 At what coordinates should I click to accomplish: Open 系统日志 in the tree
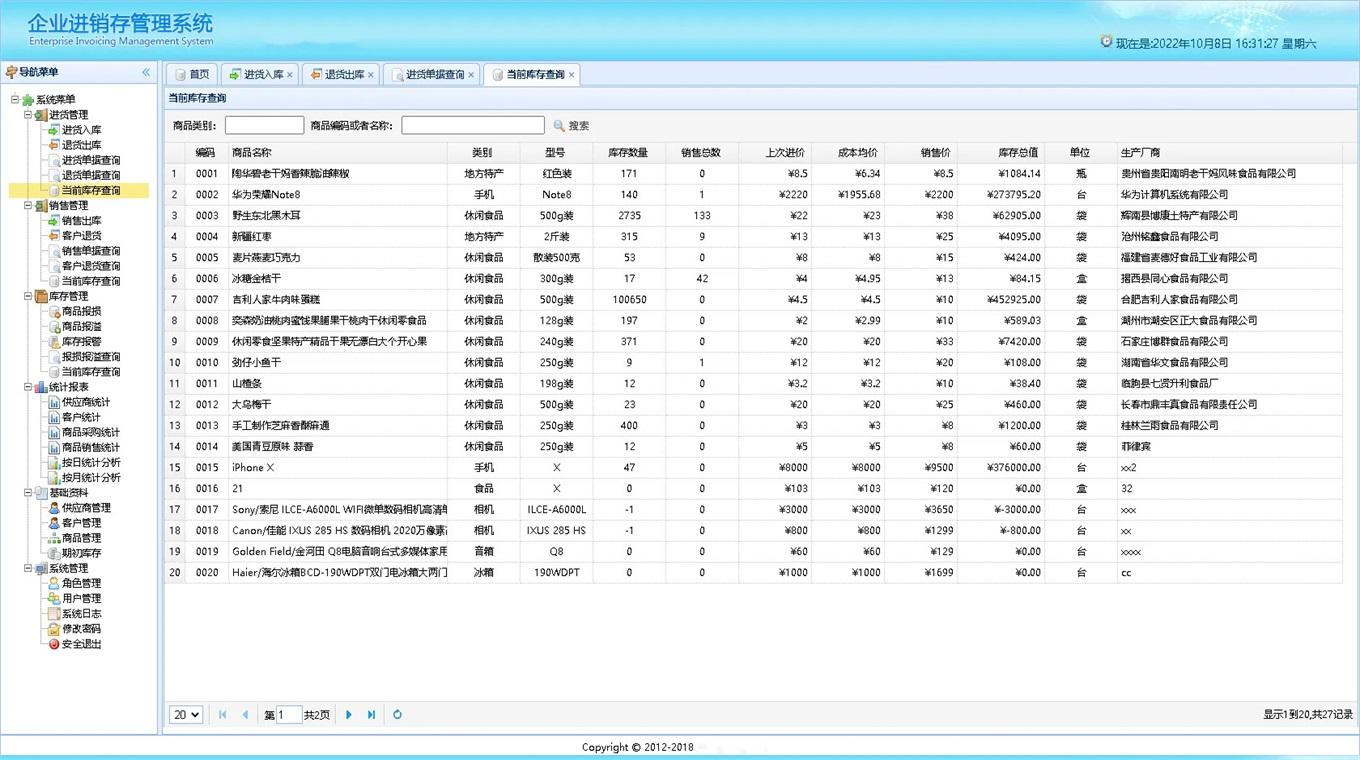pos(81,614)
